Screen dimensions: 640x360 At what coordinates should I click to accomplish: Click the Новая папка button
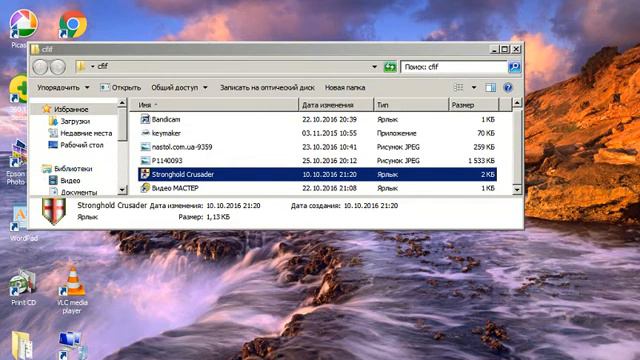pos(345,87)
